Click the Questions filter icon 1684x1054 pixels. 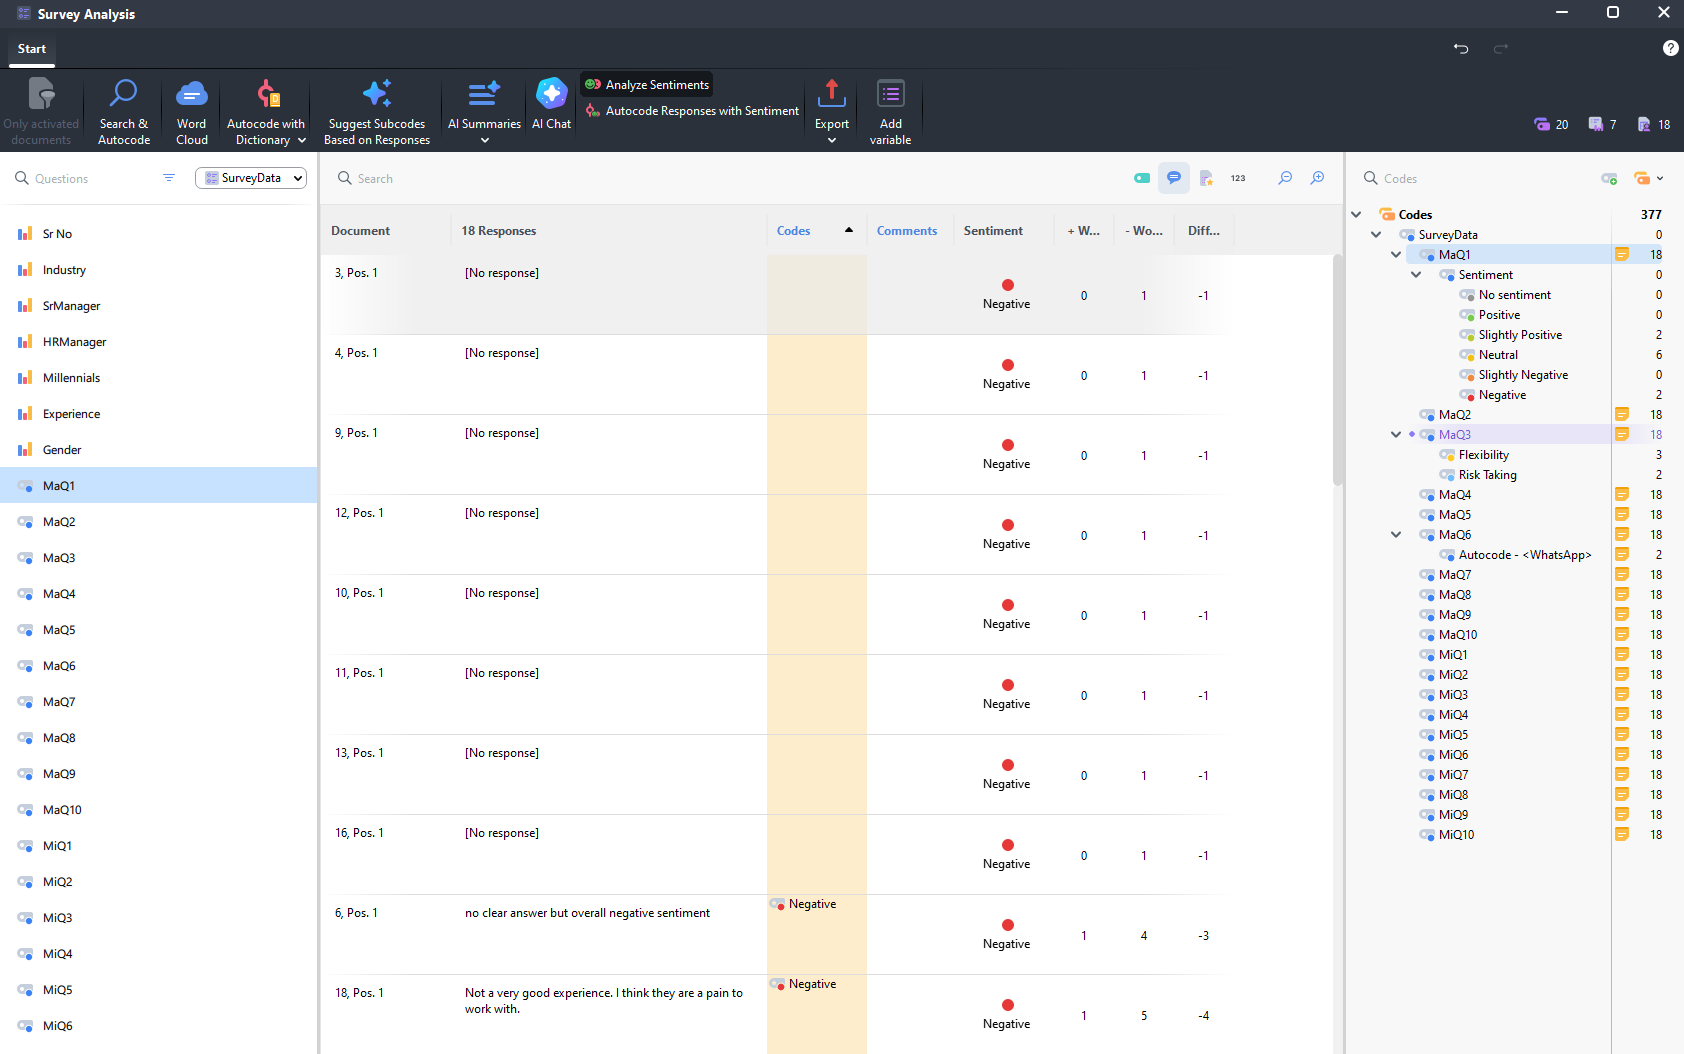(x=169, y=178)
